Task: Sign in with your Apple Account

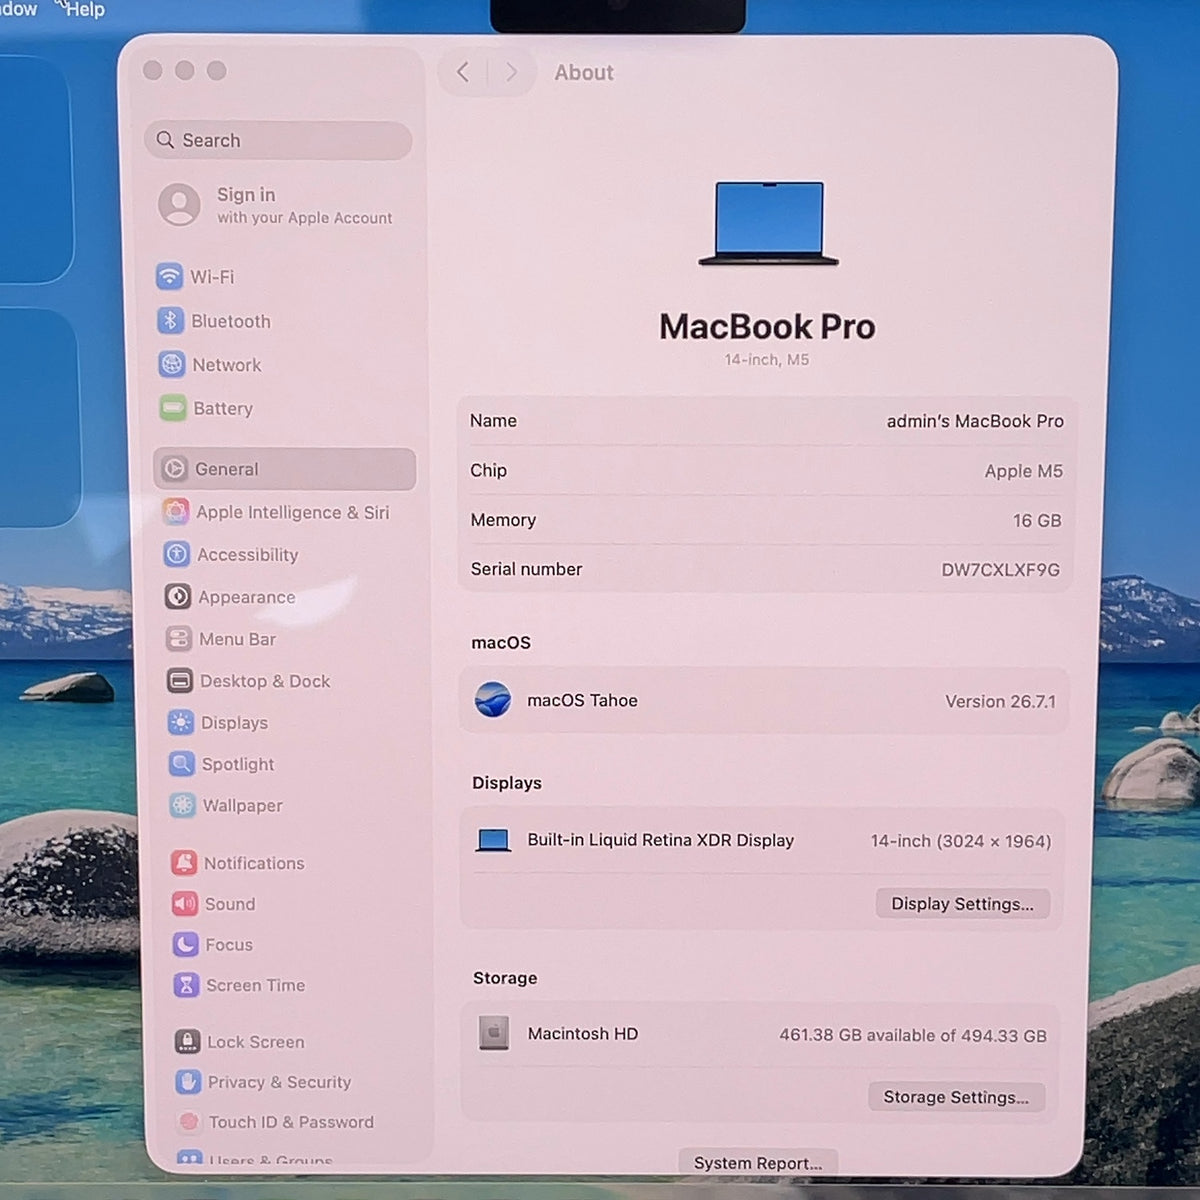Action: (304, 205)
